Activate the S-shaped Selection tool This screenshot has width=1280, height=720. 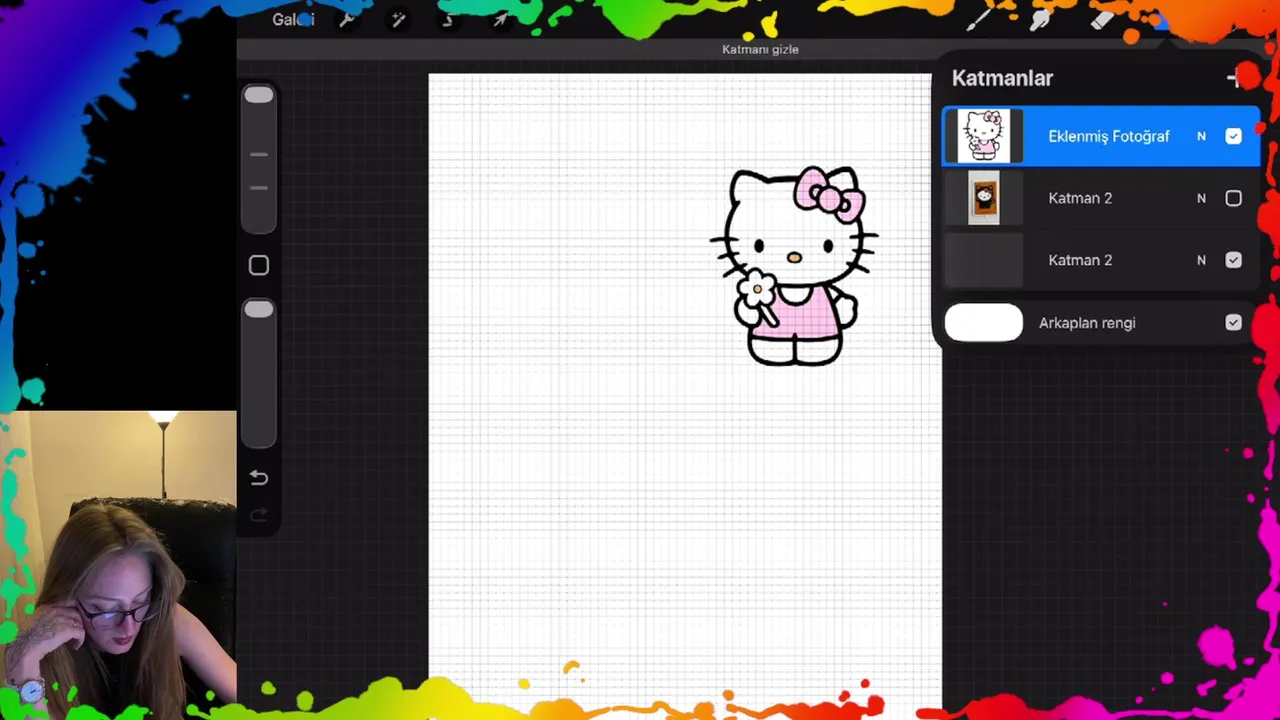tap(448, 19)
